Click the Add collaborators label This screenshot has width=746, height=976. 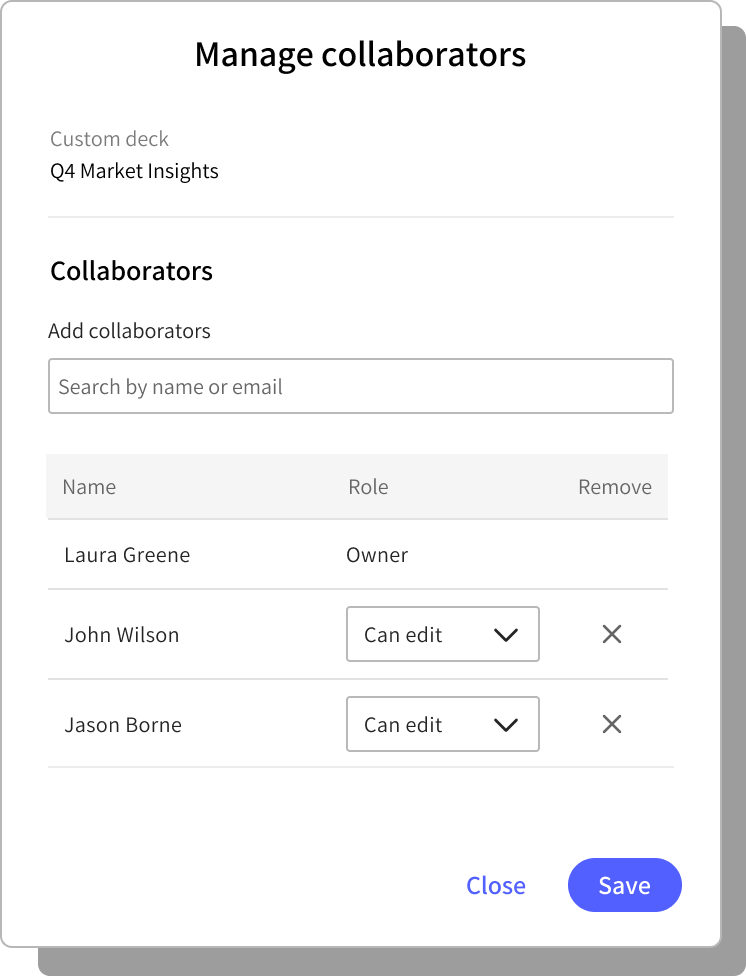[130, 331]
